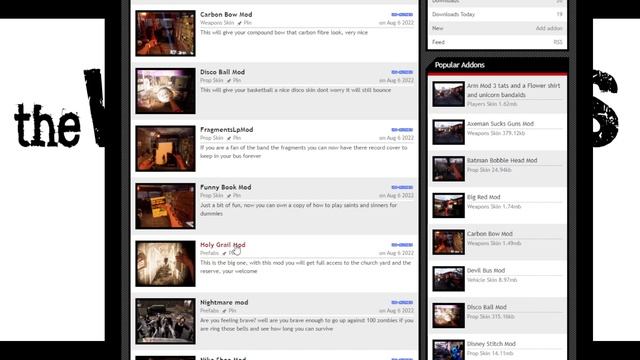Open Batman Bobble Head Mod popular addon
This screenshot has width=640, height=360.
(x=502, y=160)
